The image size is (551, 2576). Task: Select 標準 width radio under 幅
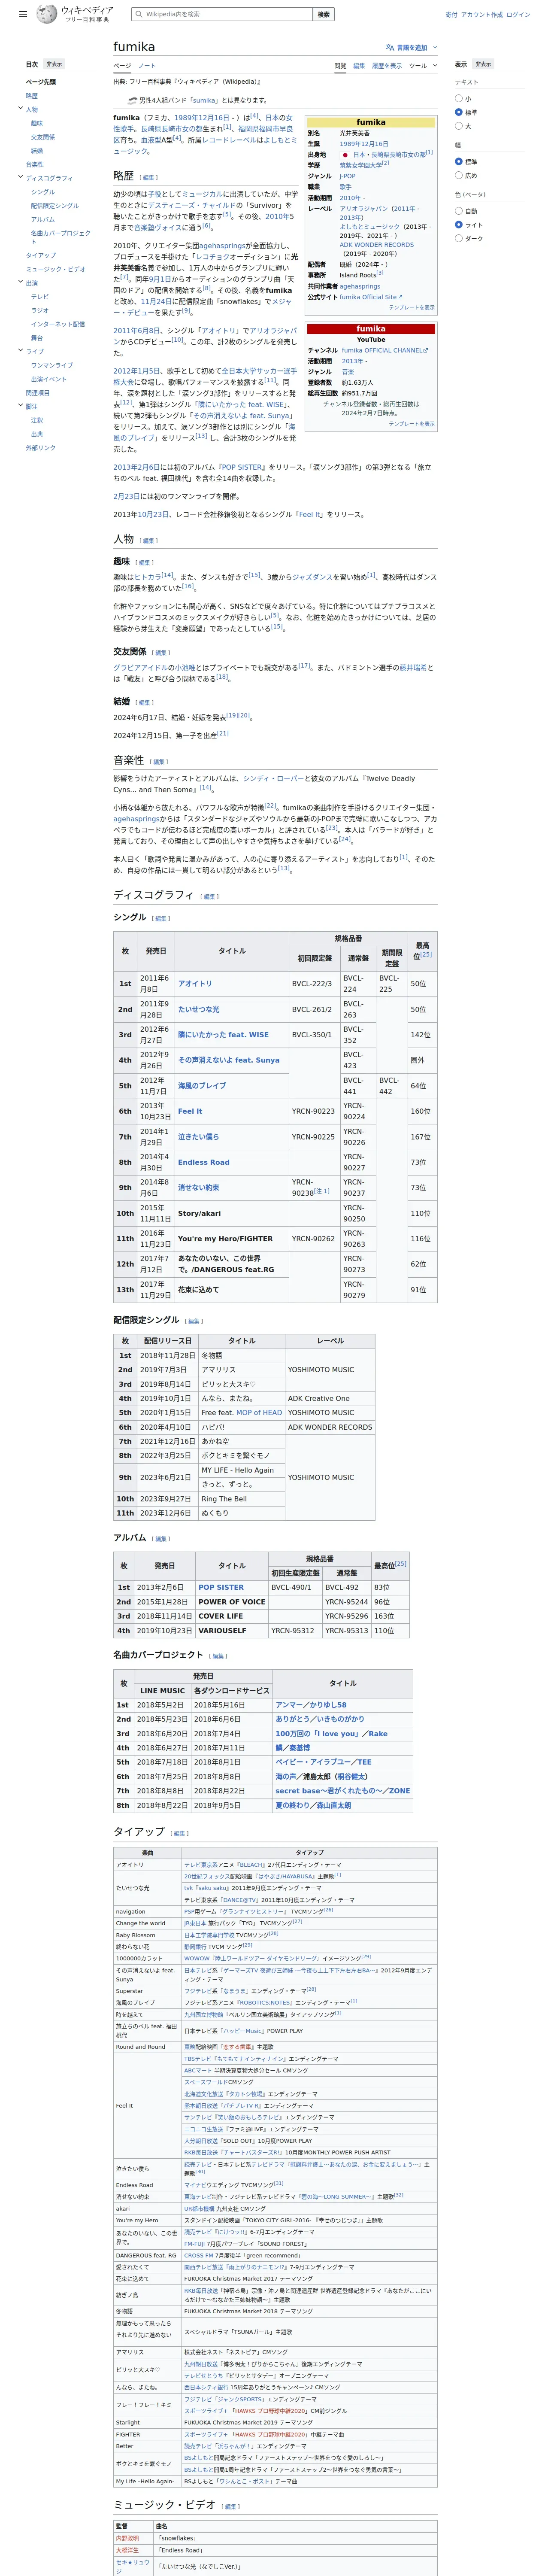point(459,161)
